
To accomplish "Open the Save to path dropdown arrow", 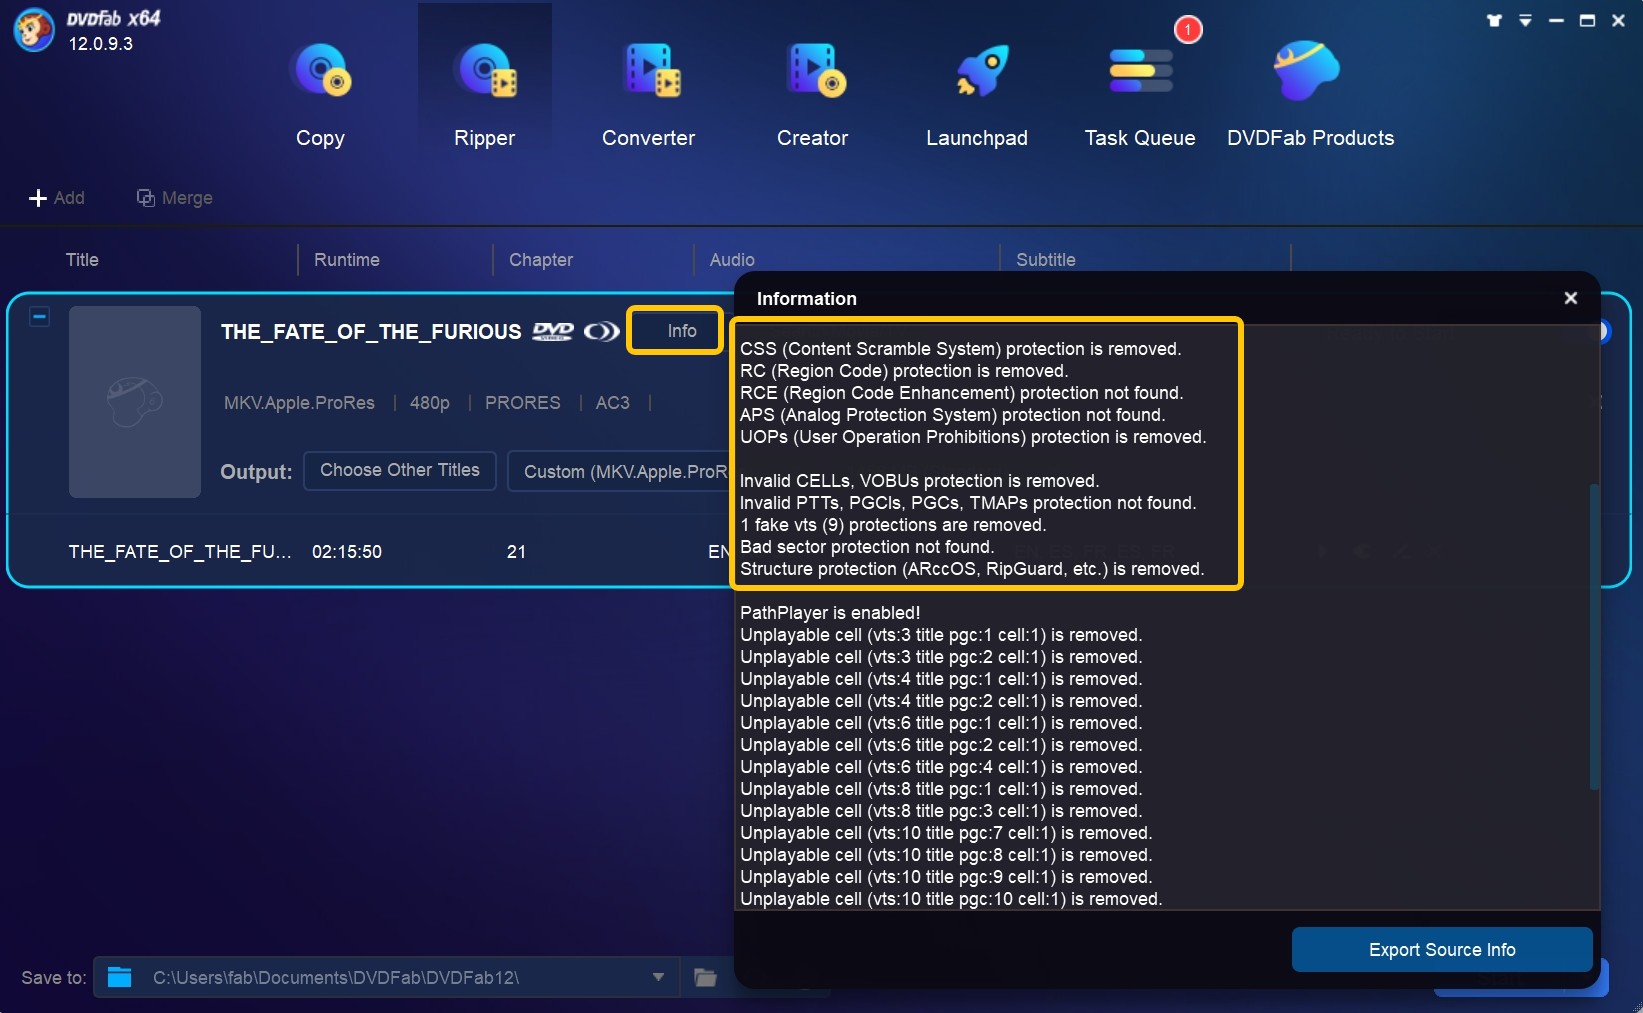I will [x=658, y=977].
